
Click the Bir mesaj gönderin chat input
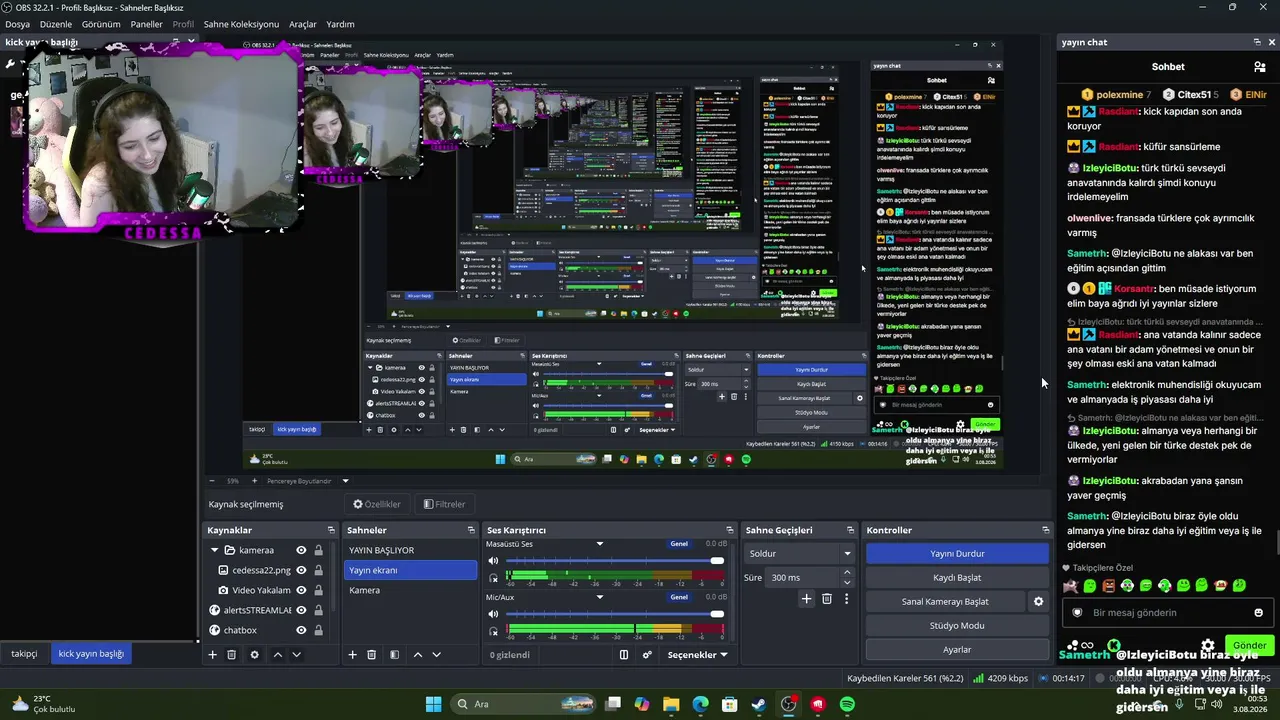click(x=1167, y=613)
